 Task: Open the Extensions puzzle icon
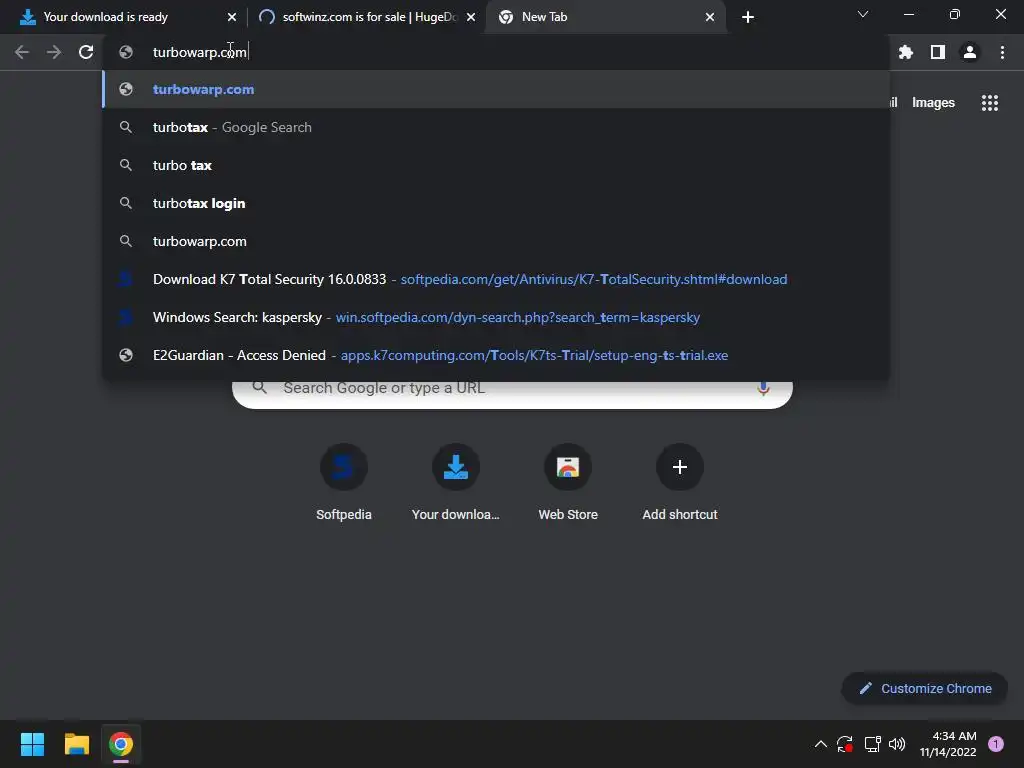[x=905, y=52]
